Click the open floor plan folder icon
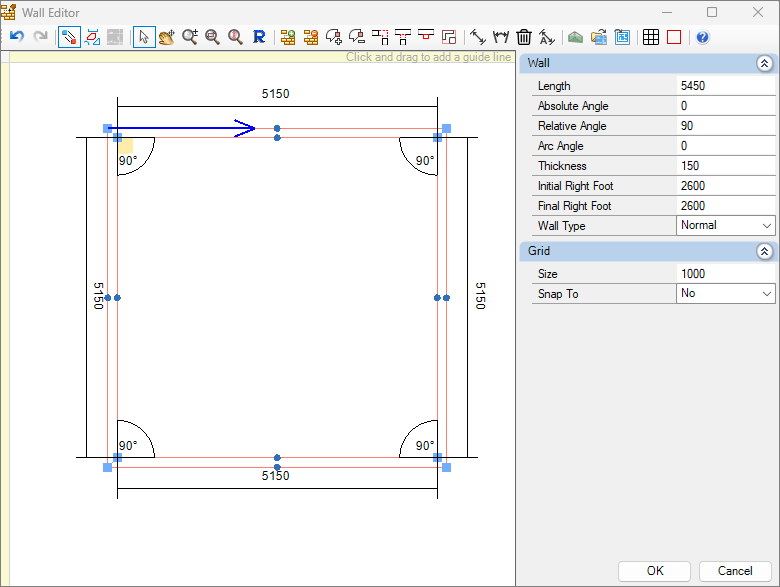The width and height of the screenshot is (780, 587). click(599, 37)
